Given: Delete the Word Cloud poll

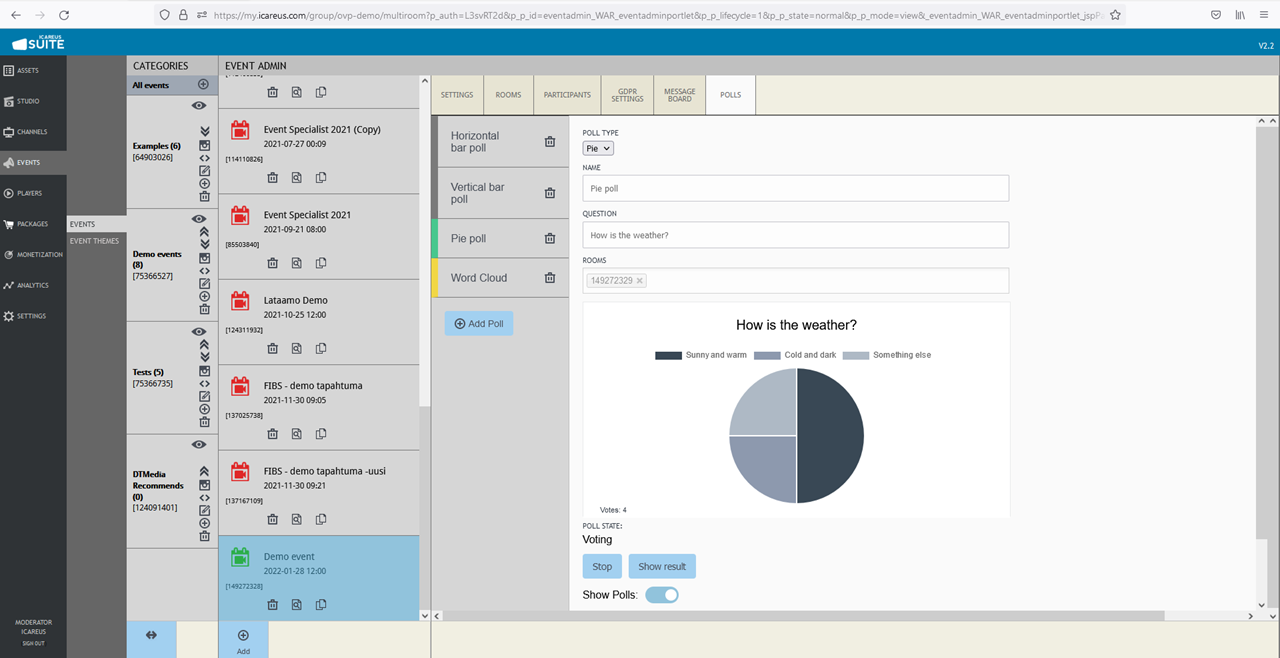Looking at the screenshot, I should 549,278.
